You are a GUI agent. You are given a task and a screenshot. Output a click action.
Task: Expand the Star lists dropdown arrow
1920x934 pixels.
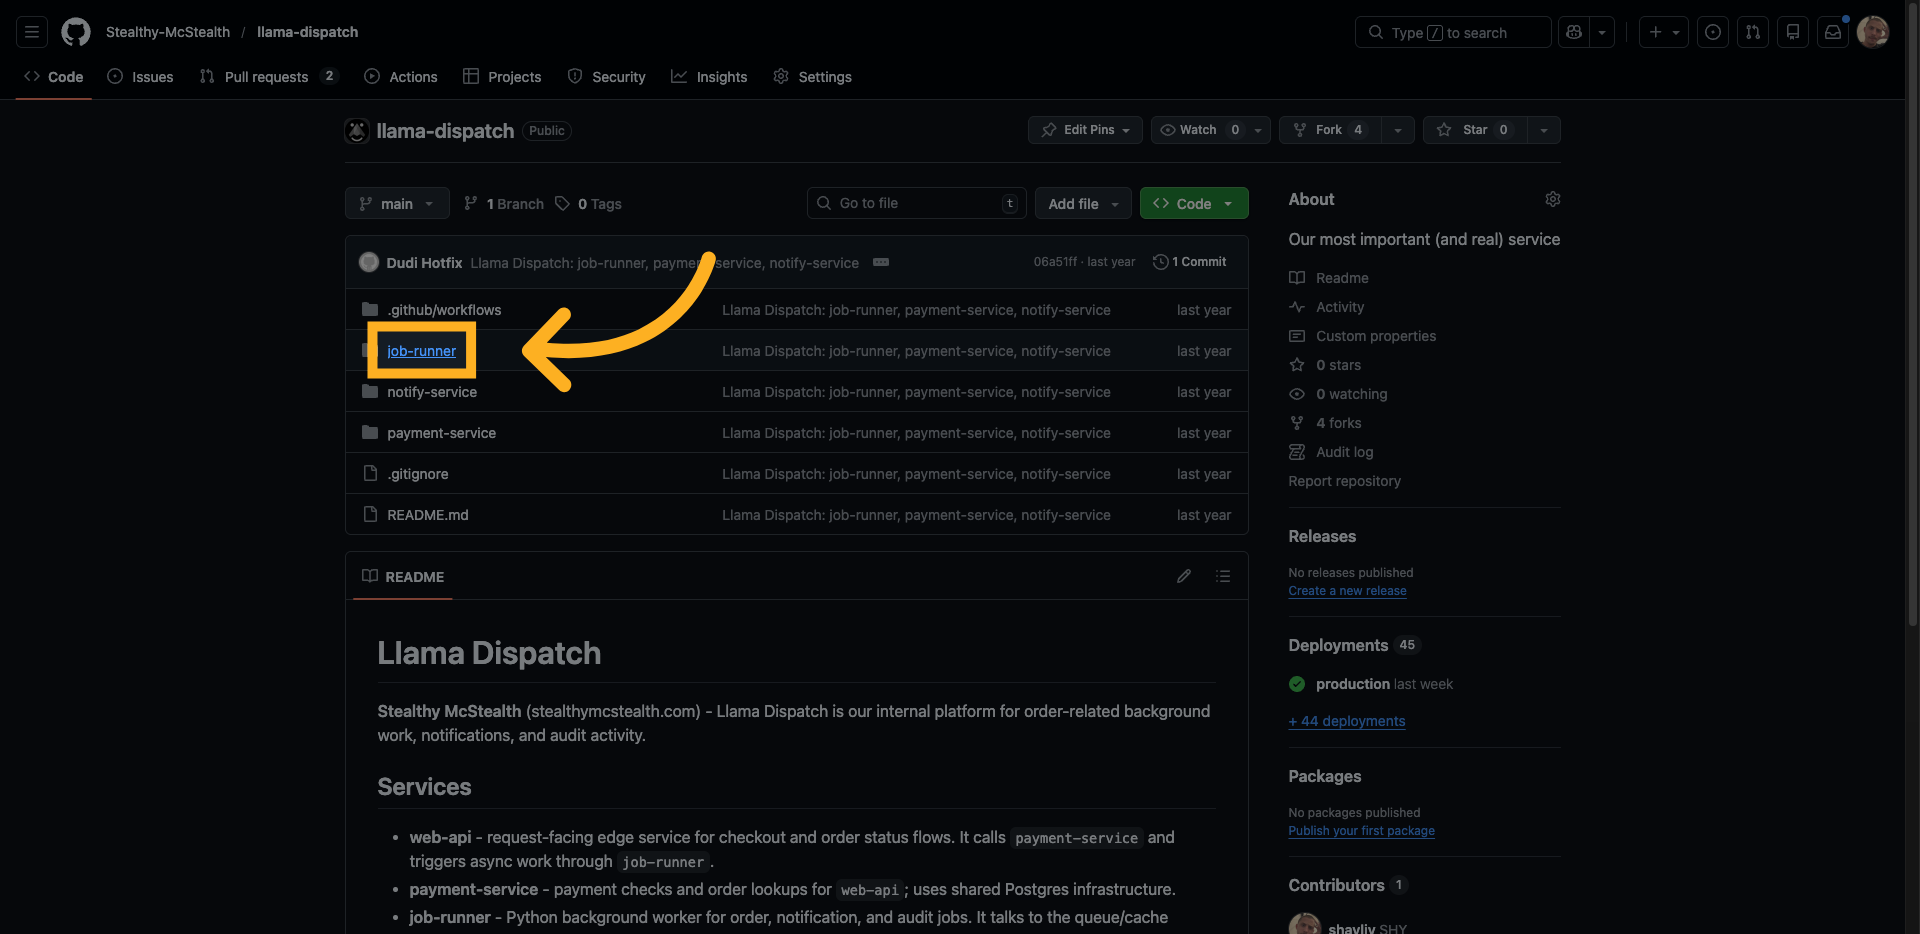pos(1544,130)
